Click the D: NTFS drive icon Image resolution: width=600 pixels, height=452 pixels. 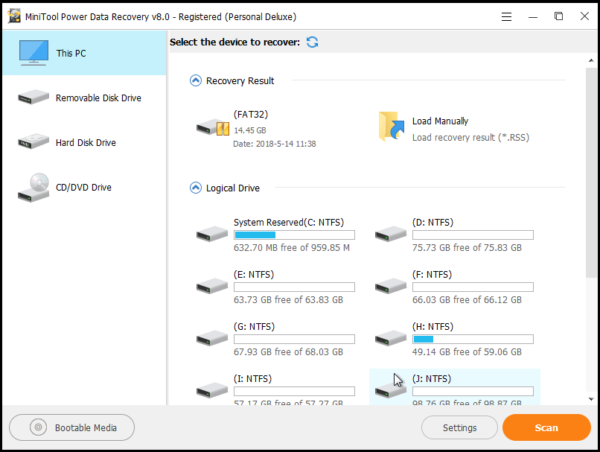click(391, 233)
